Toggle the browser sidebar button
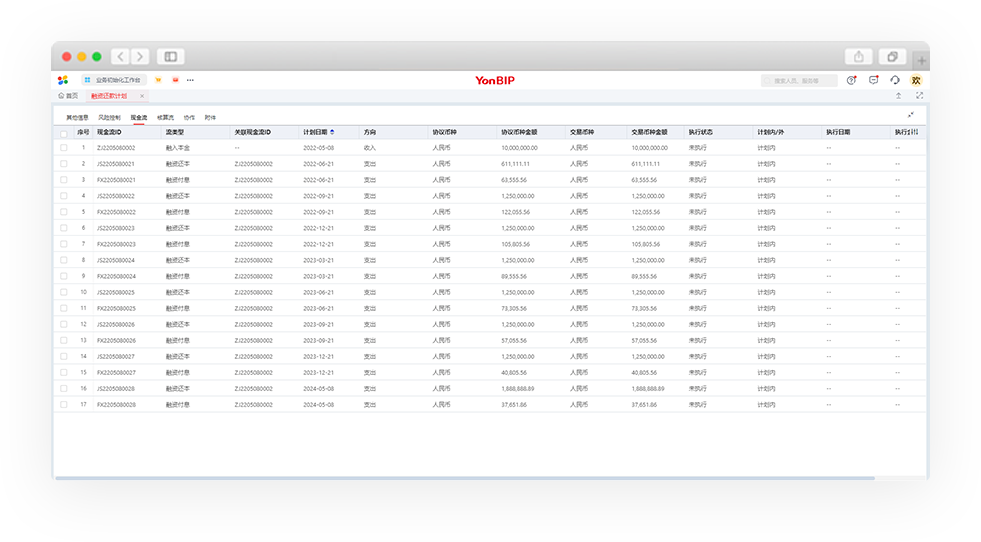 click(170, 56)
